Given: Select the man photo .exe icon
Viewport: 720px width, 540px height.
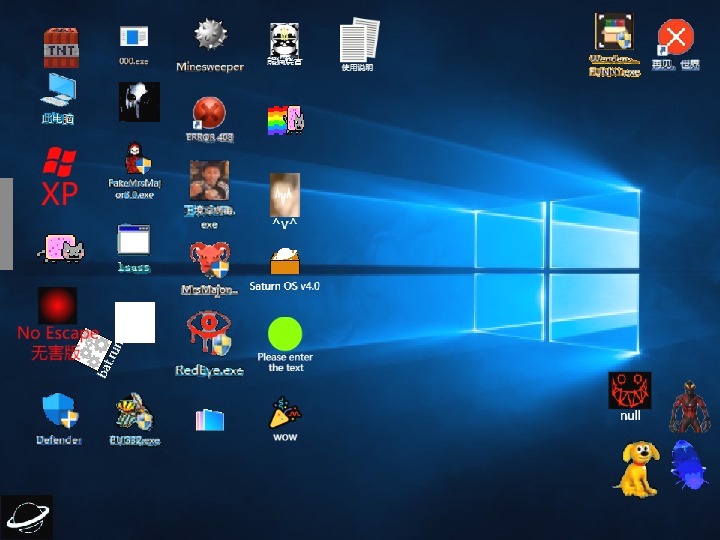Looking at the screenshot, I should (x=209, y=180).
